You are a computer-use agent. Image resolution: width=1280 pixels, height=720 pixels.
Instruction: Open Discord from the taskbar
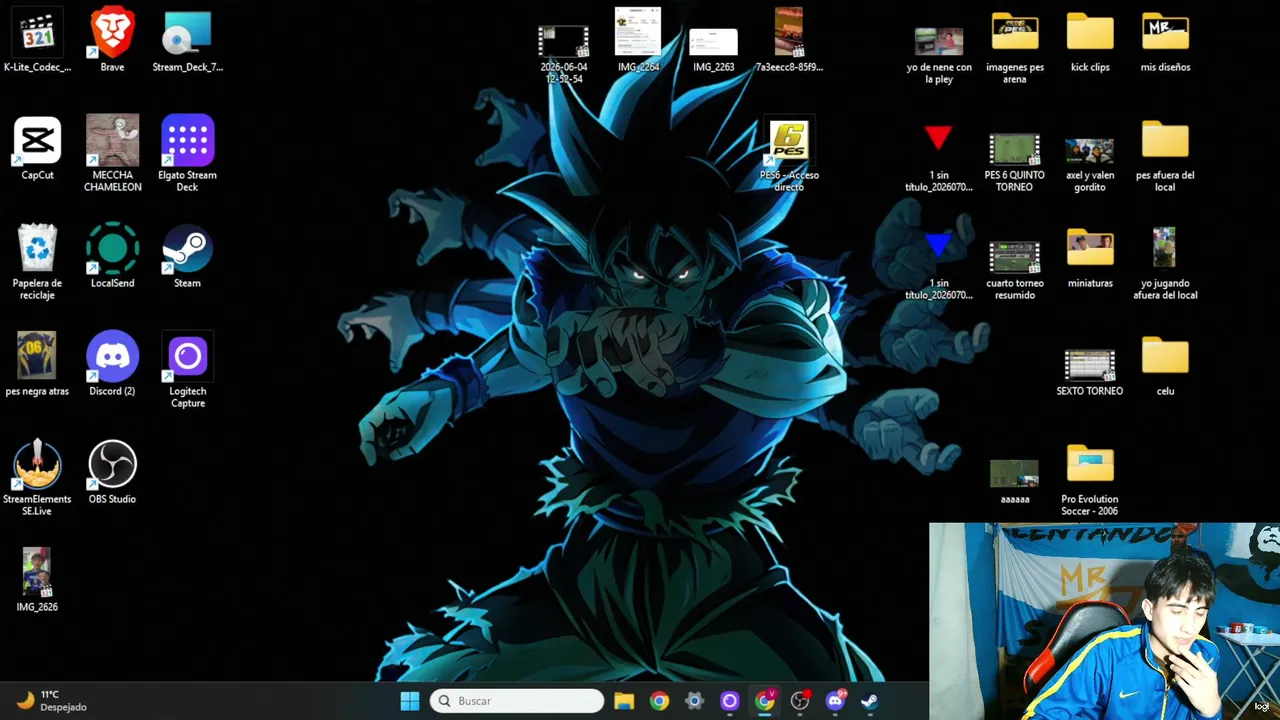pos(835,701)
